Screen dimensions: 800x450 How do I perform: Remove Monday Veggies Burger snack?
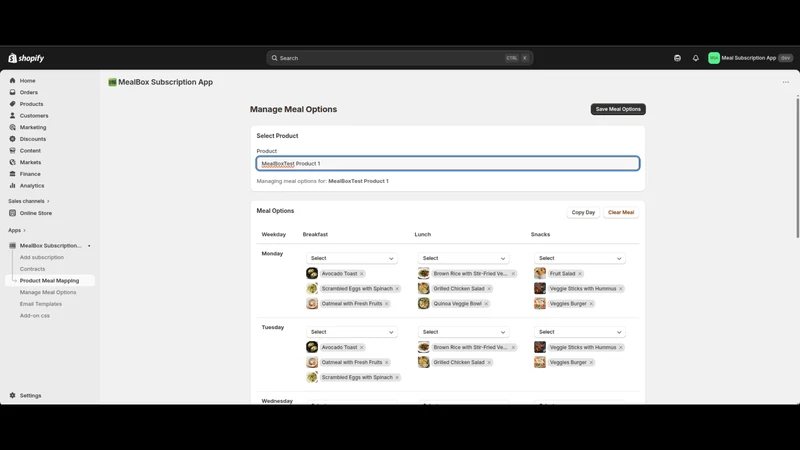tap(591, 304)
